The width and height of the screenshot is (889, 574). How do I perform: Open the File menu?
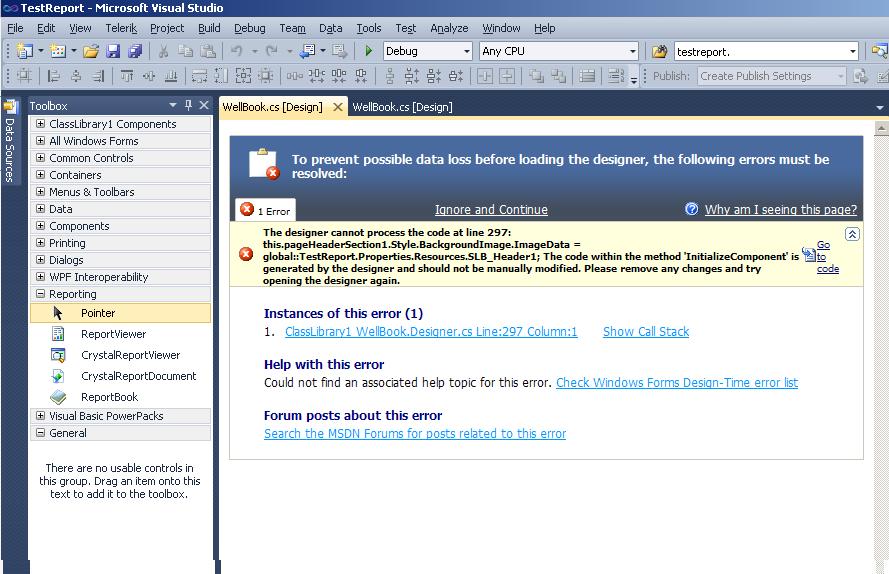(x=15, y=28)
